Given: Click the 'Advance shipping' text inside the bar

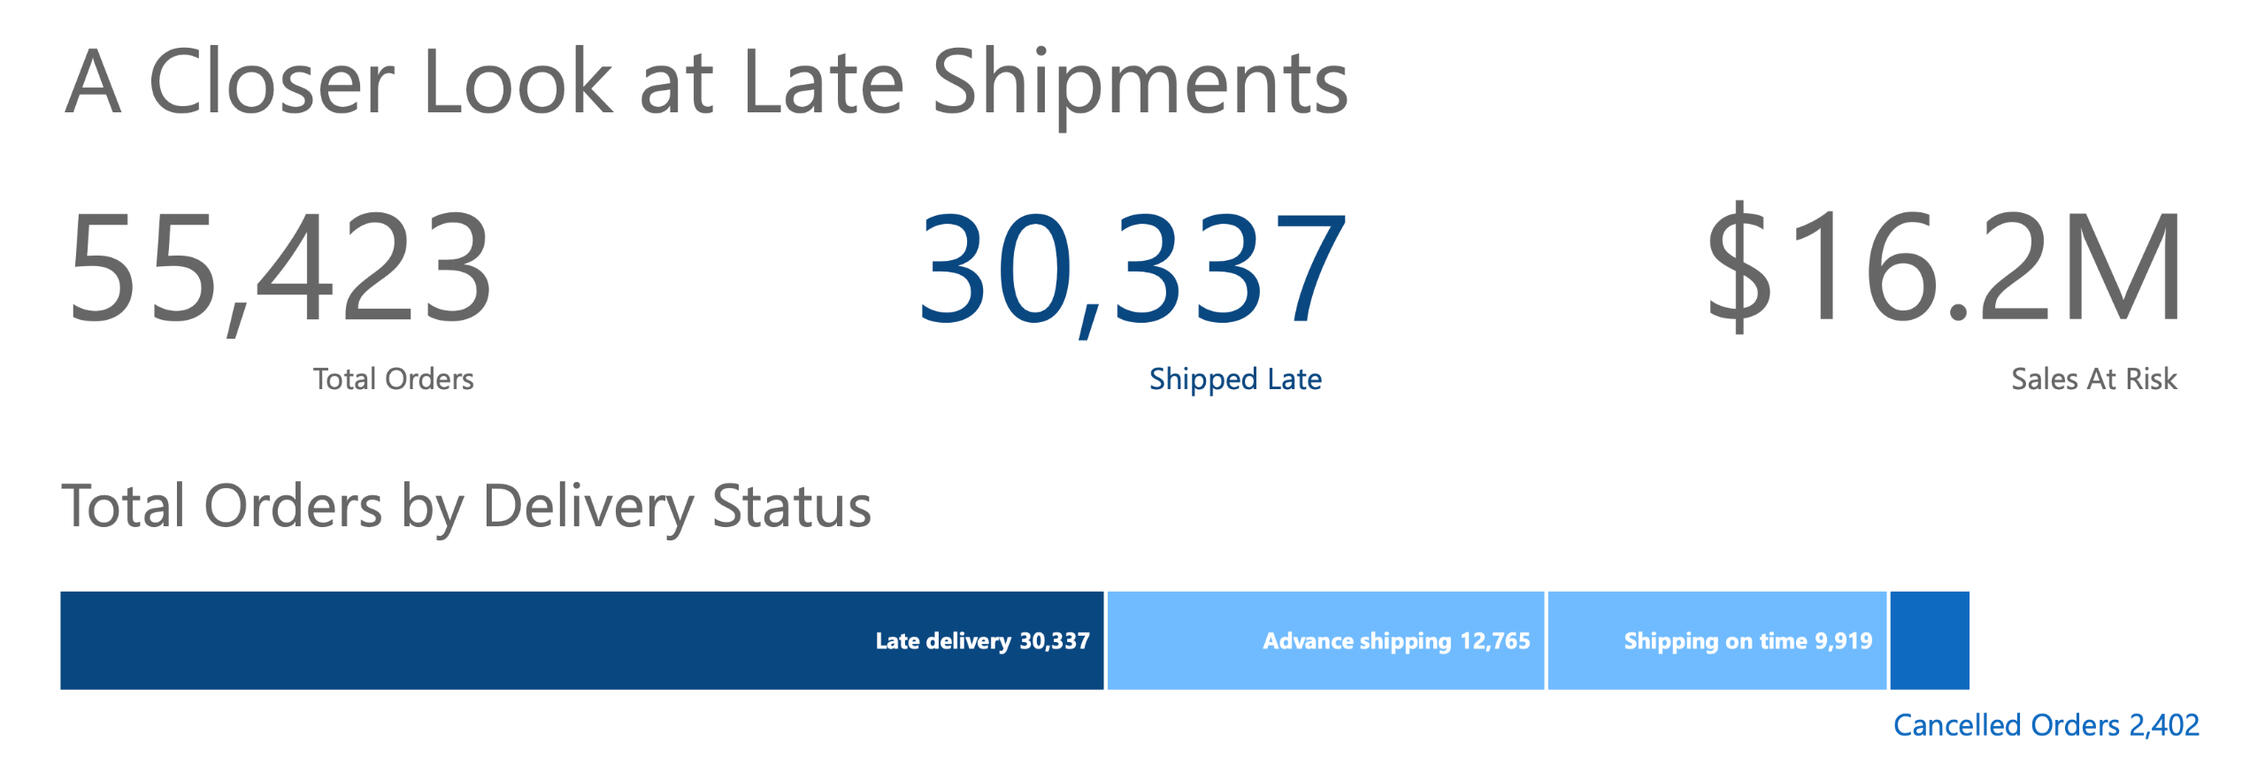Looking at the screenshot, I should pos(1356,641).
